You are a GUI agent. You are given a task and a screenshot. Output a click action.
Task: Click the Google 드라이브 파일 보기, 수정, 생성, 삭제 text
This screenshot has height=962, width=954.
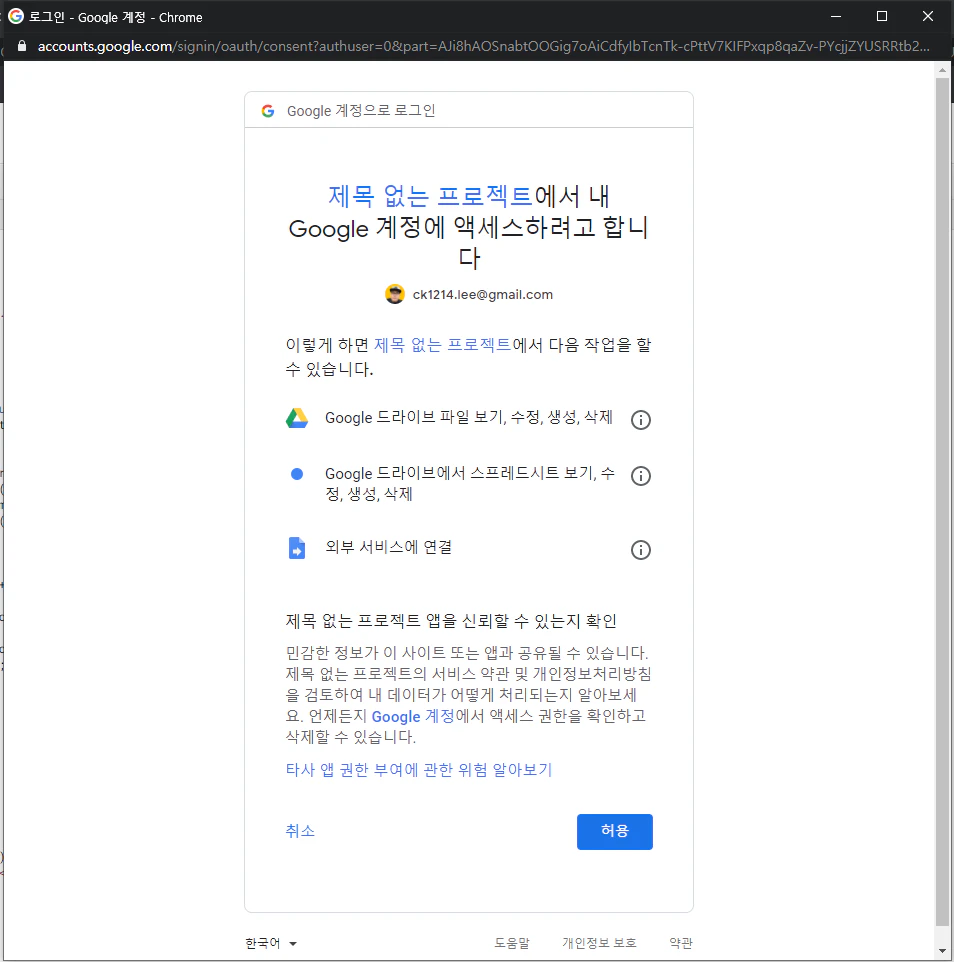tap(469, 418)
